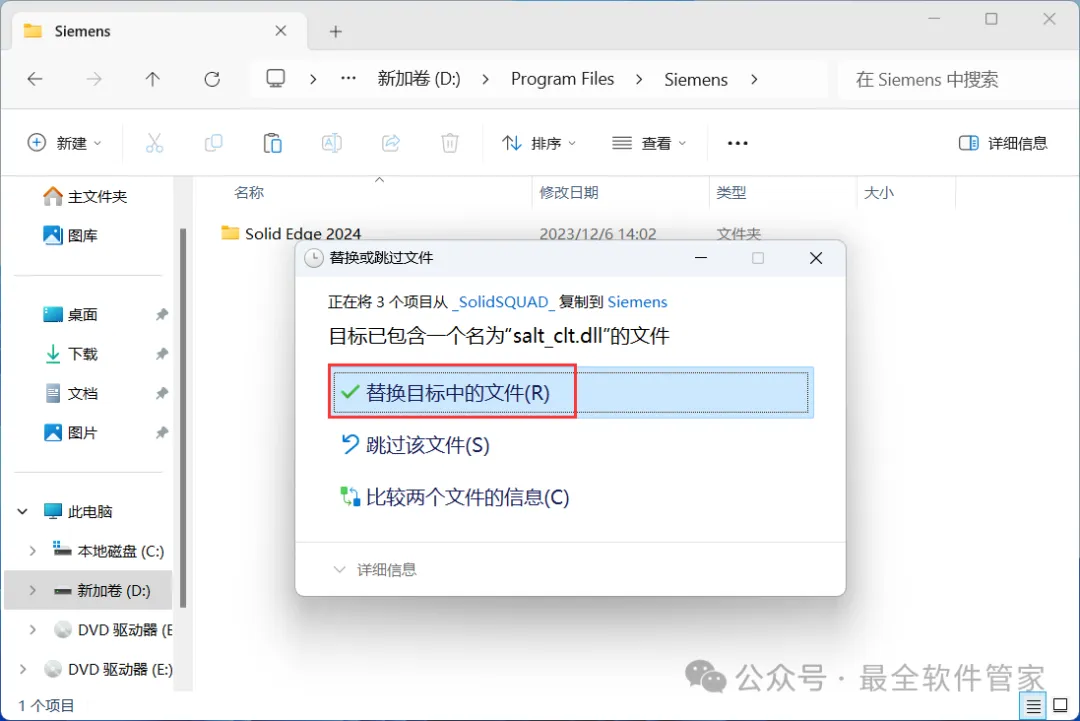
Task: Click the navigation pane scrollbar
Action: pos(183,418)
